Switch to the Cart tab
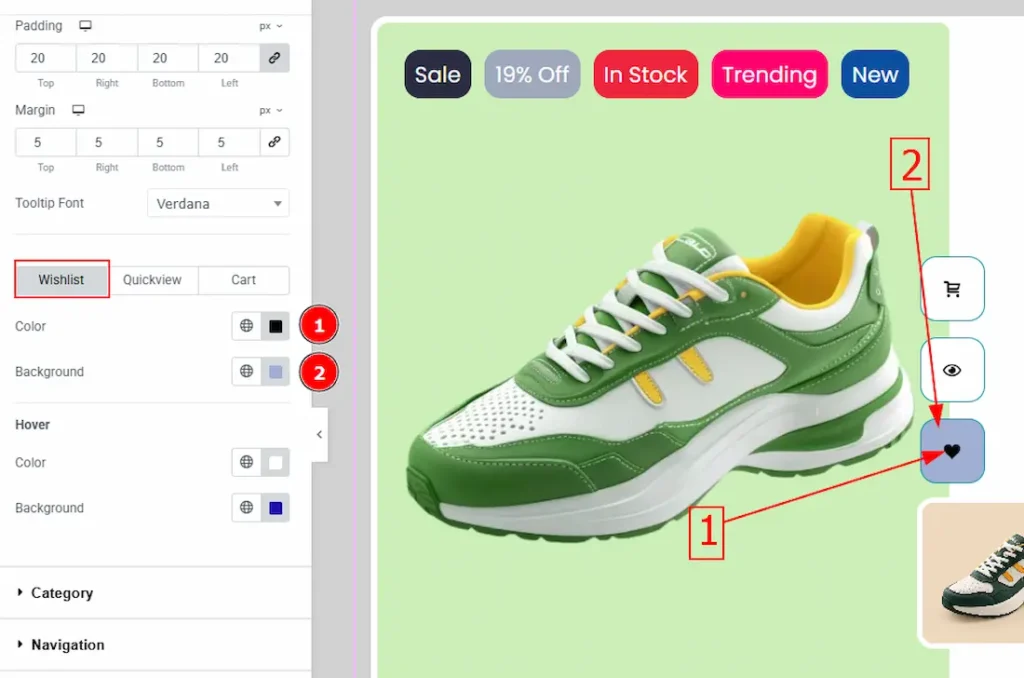This screenshot has width=1024, height=678. point(244,280)
